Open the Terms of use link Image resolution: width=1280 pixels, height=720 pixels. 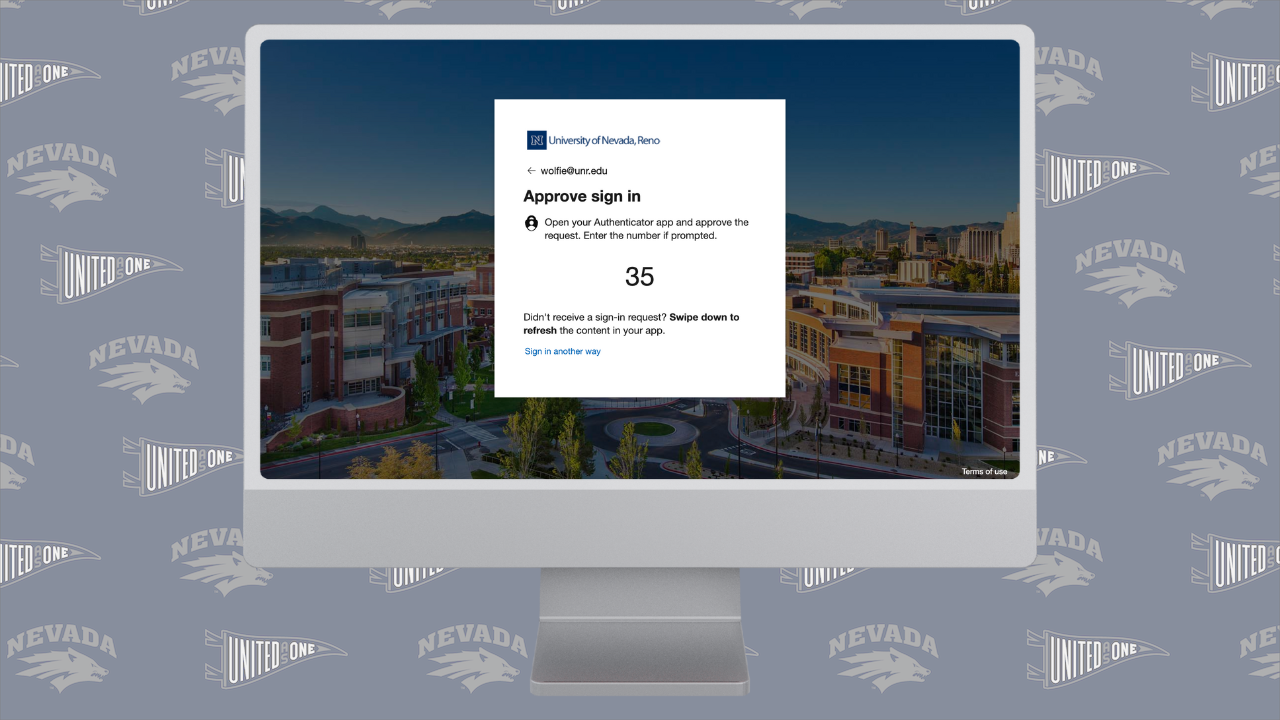[x=984, y=471]
